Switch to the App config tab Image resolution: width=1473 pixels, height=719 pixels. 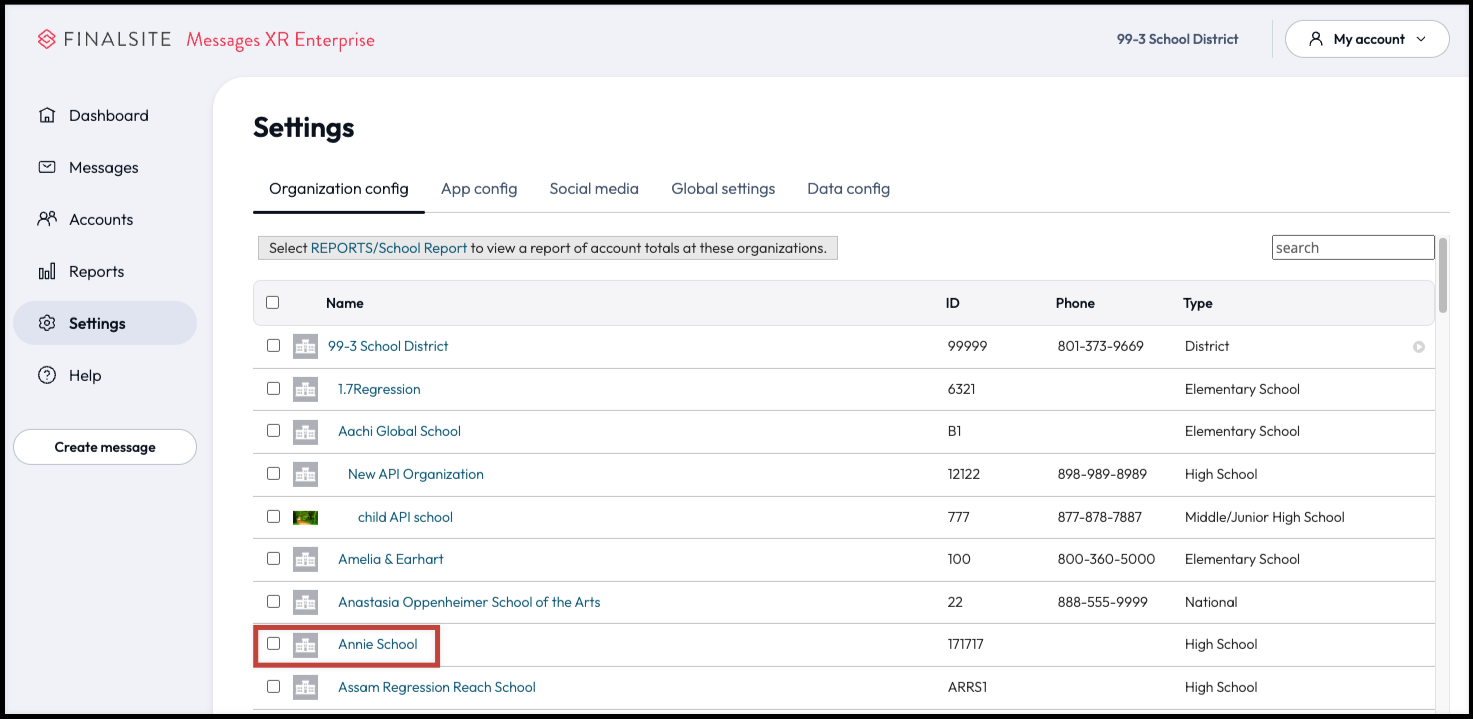click(479, 188)
